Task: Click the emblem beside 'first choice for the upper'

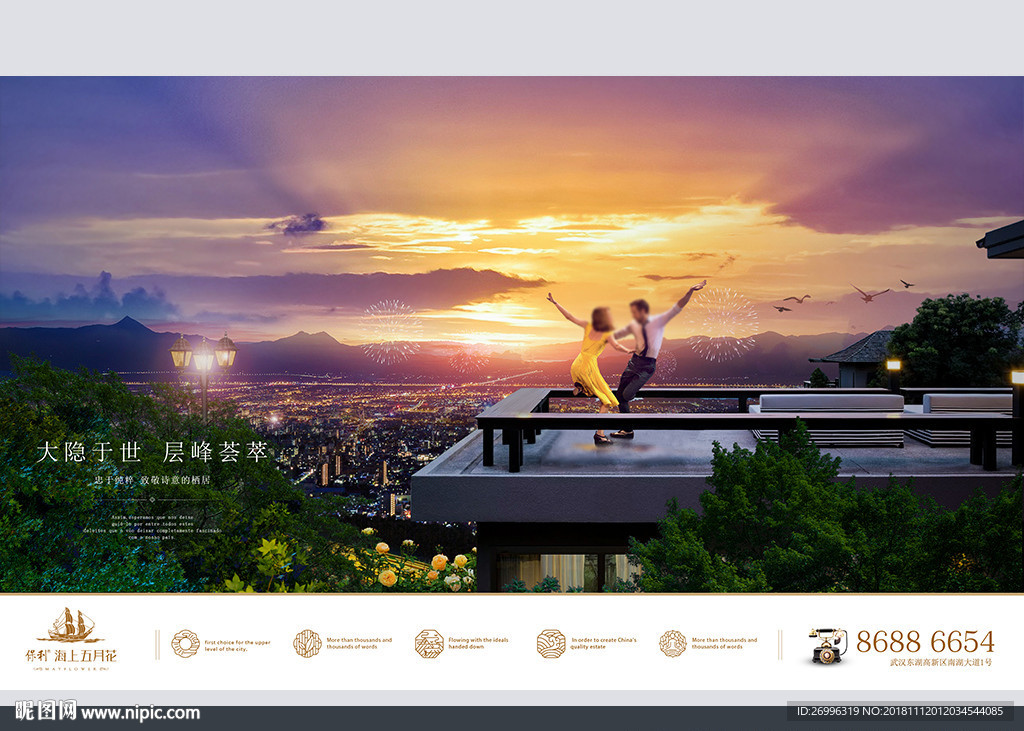Action: [x=185, y=643]
